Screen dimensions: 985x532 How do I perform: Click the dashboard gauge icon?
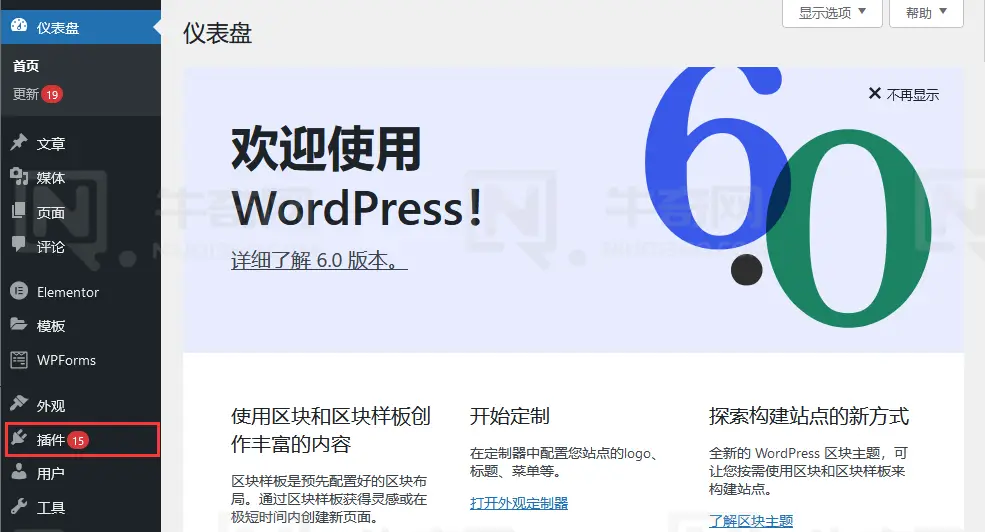[19, 26]
